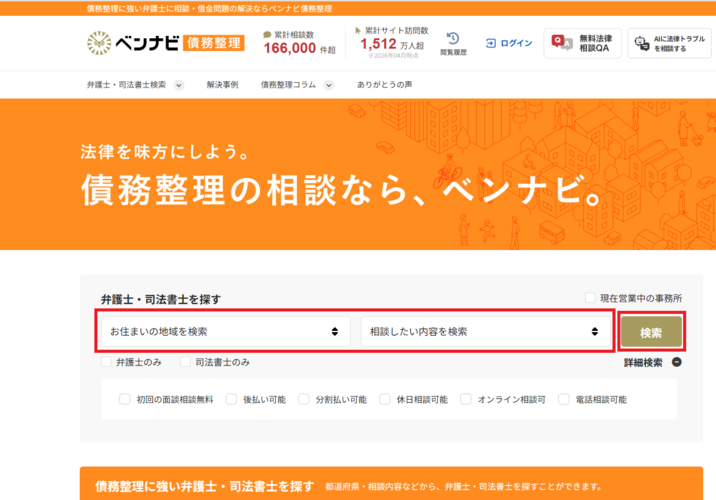This screenshot has width=716, height=500.
Task: Tick 初回の面談相談無料 checkbox
Action: point(125,399)
